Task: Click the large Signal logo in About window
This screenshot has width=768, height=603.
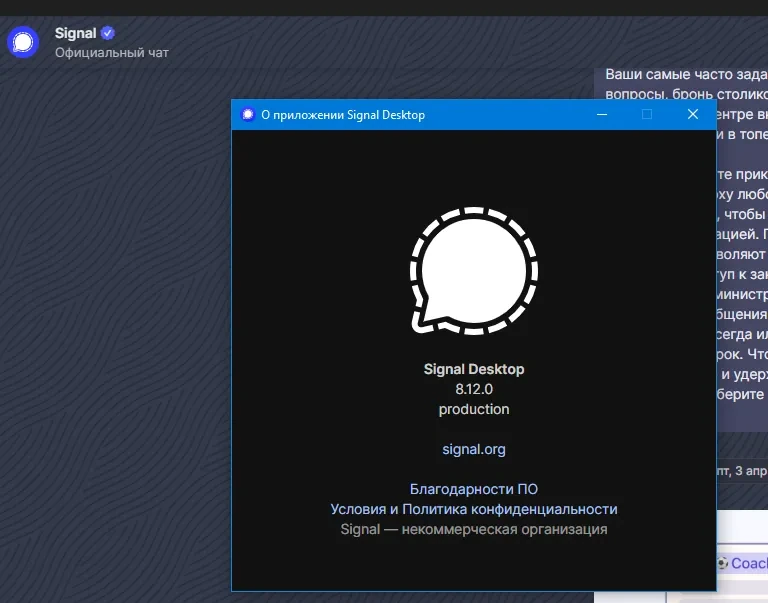Action: click(x=474, y=271)
